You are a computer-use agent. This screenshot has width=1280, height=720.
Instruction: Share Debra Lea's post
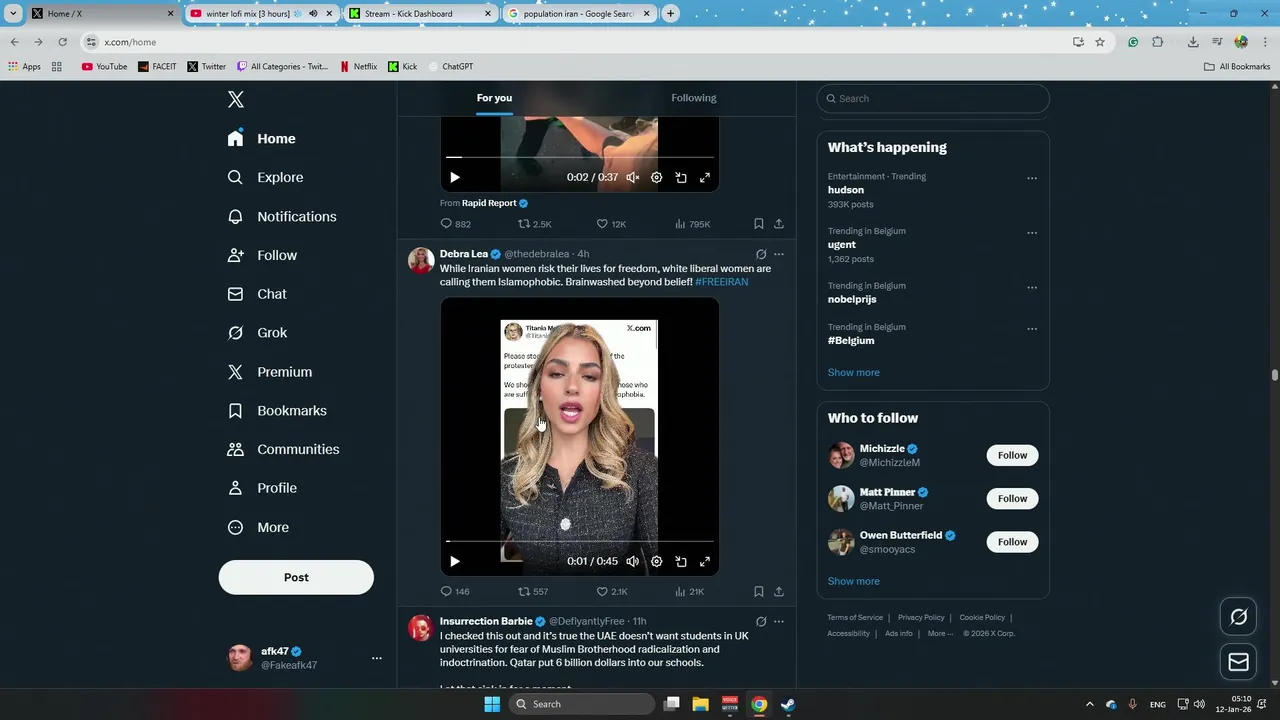[779, 591]
